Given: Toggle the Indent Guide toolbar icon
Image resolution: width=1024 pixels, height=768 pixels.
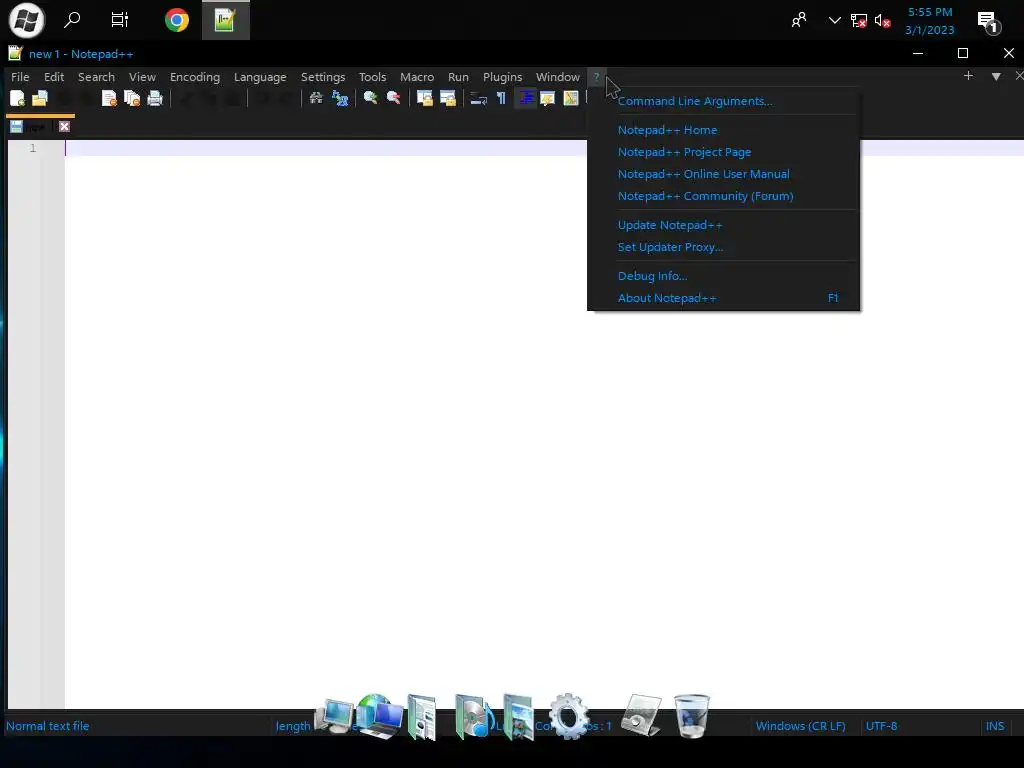Looking at the screenshot, I should pos(525,98).
